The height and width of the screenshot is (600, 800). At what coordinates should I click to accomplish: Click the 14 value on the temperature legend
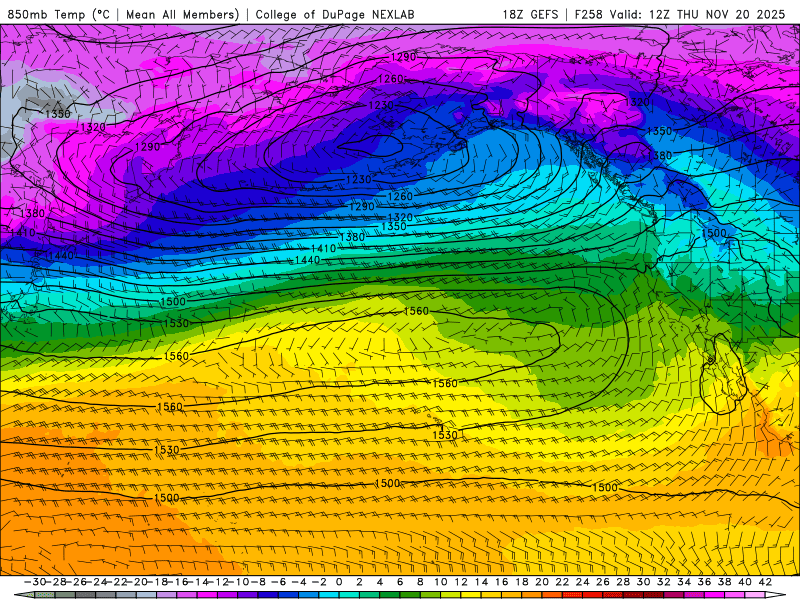tap(482, 582)
